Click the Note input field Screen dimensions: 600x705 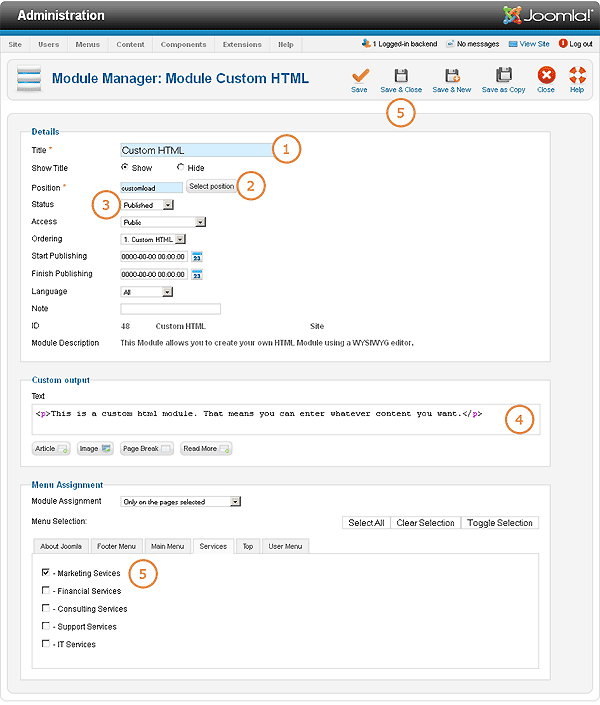point(170,309)
